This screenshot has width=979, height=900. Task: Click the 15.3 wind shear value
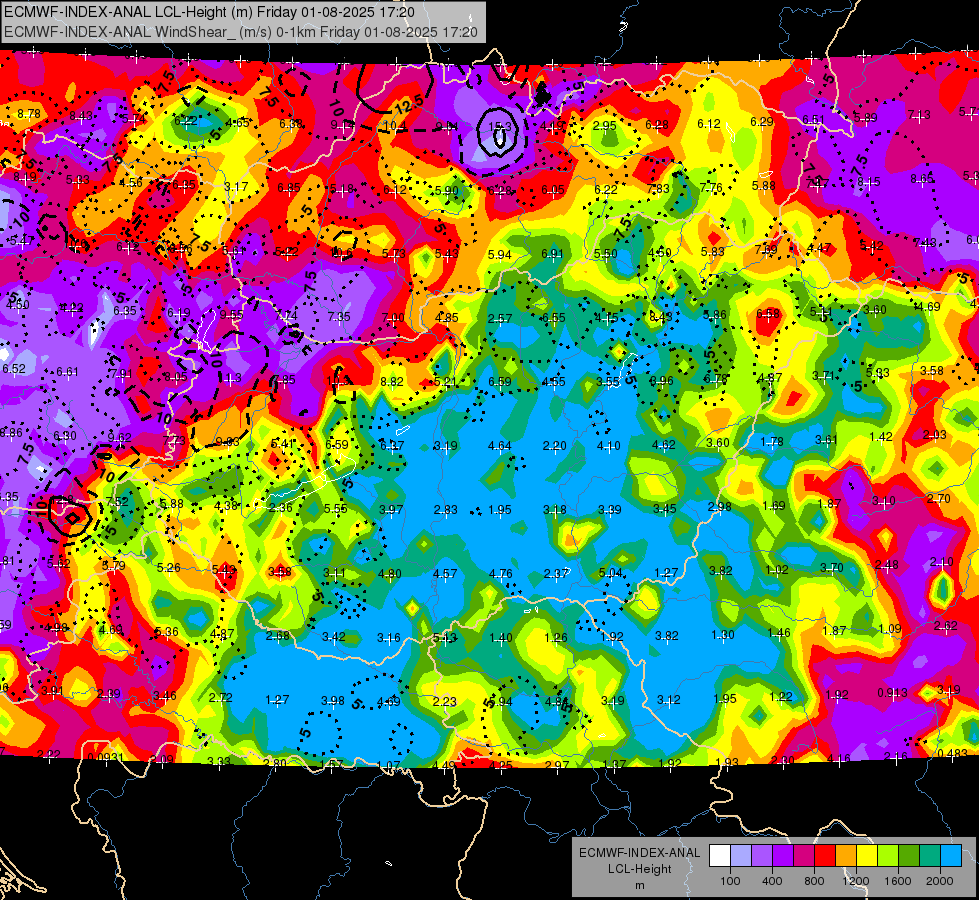[499, 127]
